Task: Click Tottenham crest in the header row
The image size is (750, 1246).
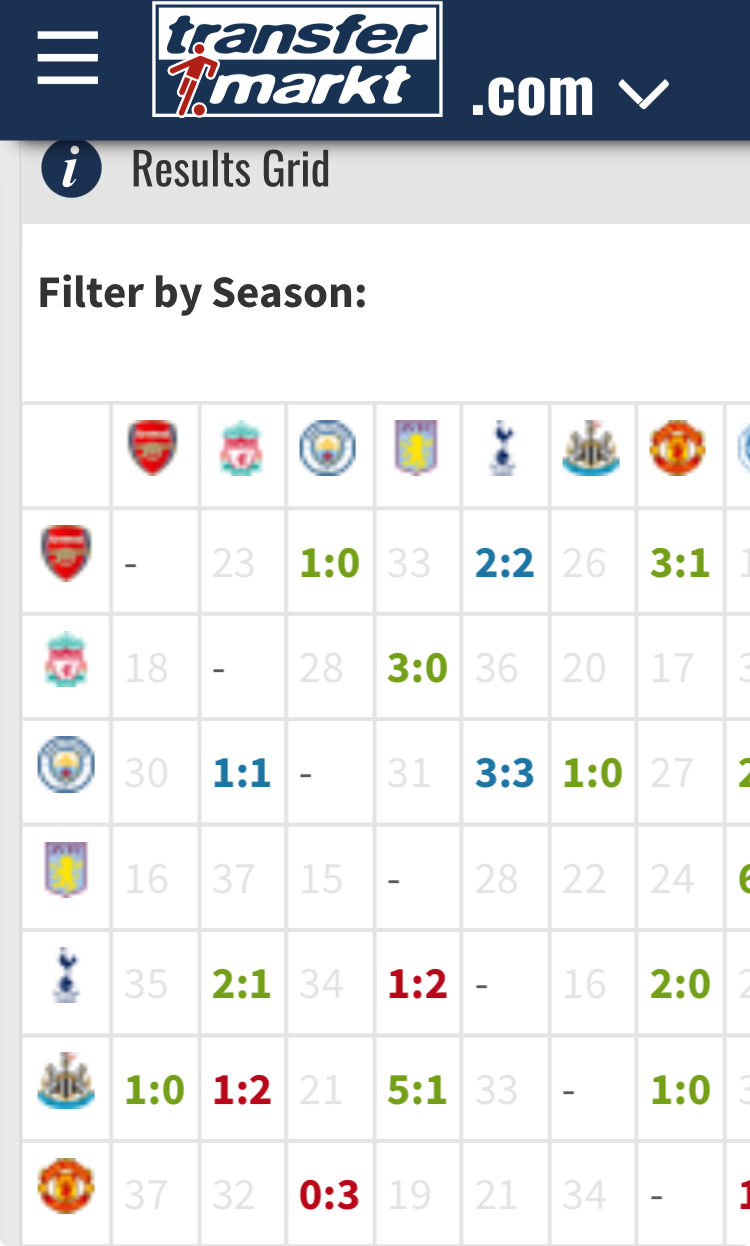Action: click(x=504, y=447)
